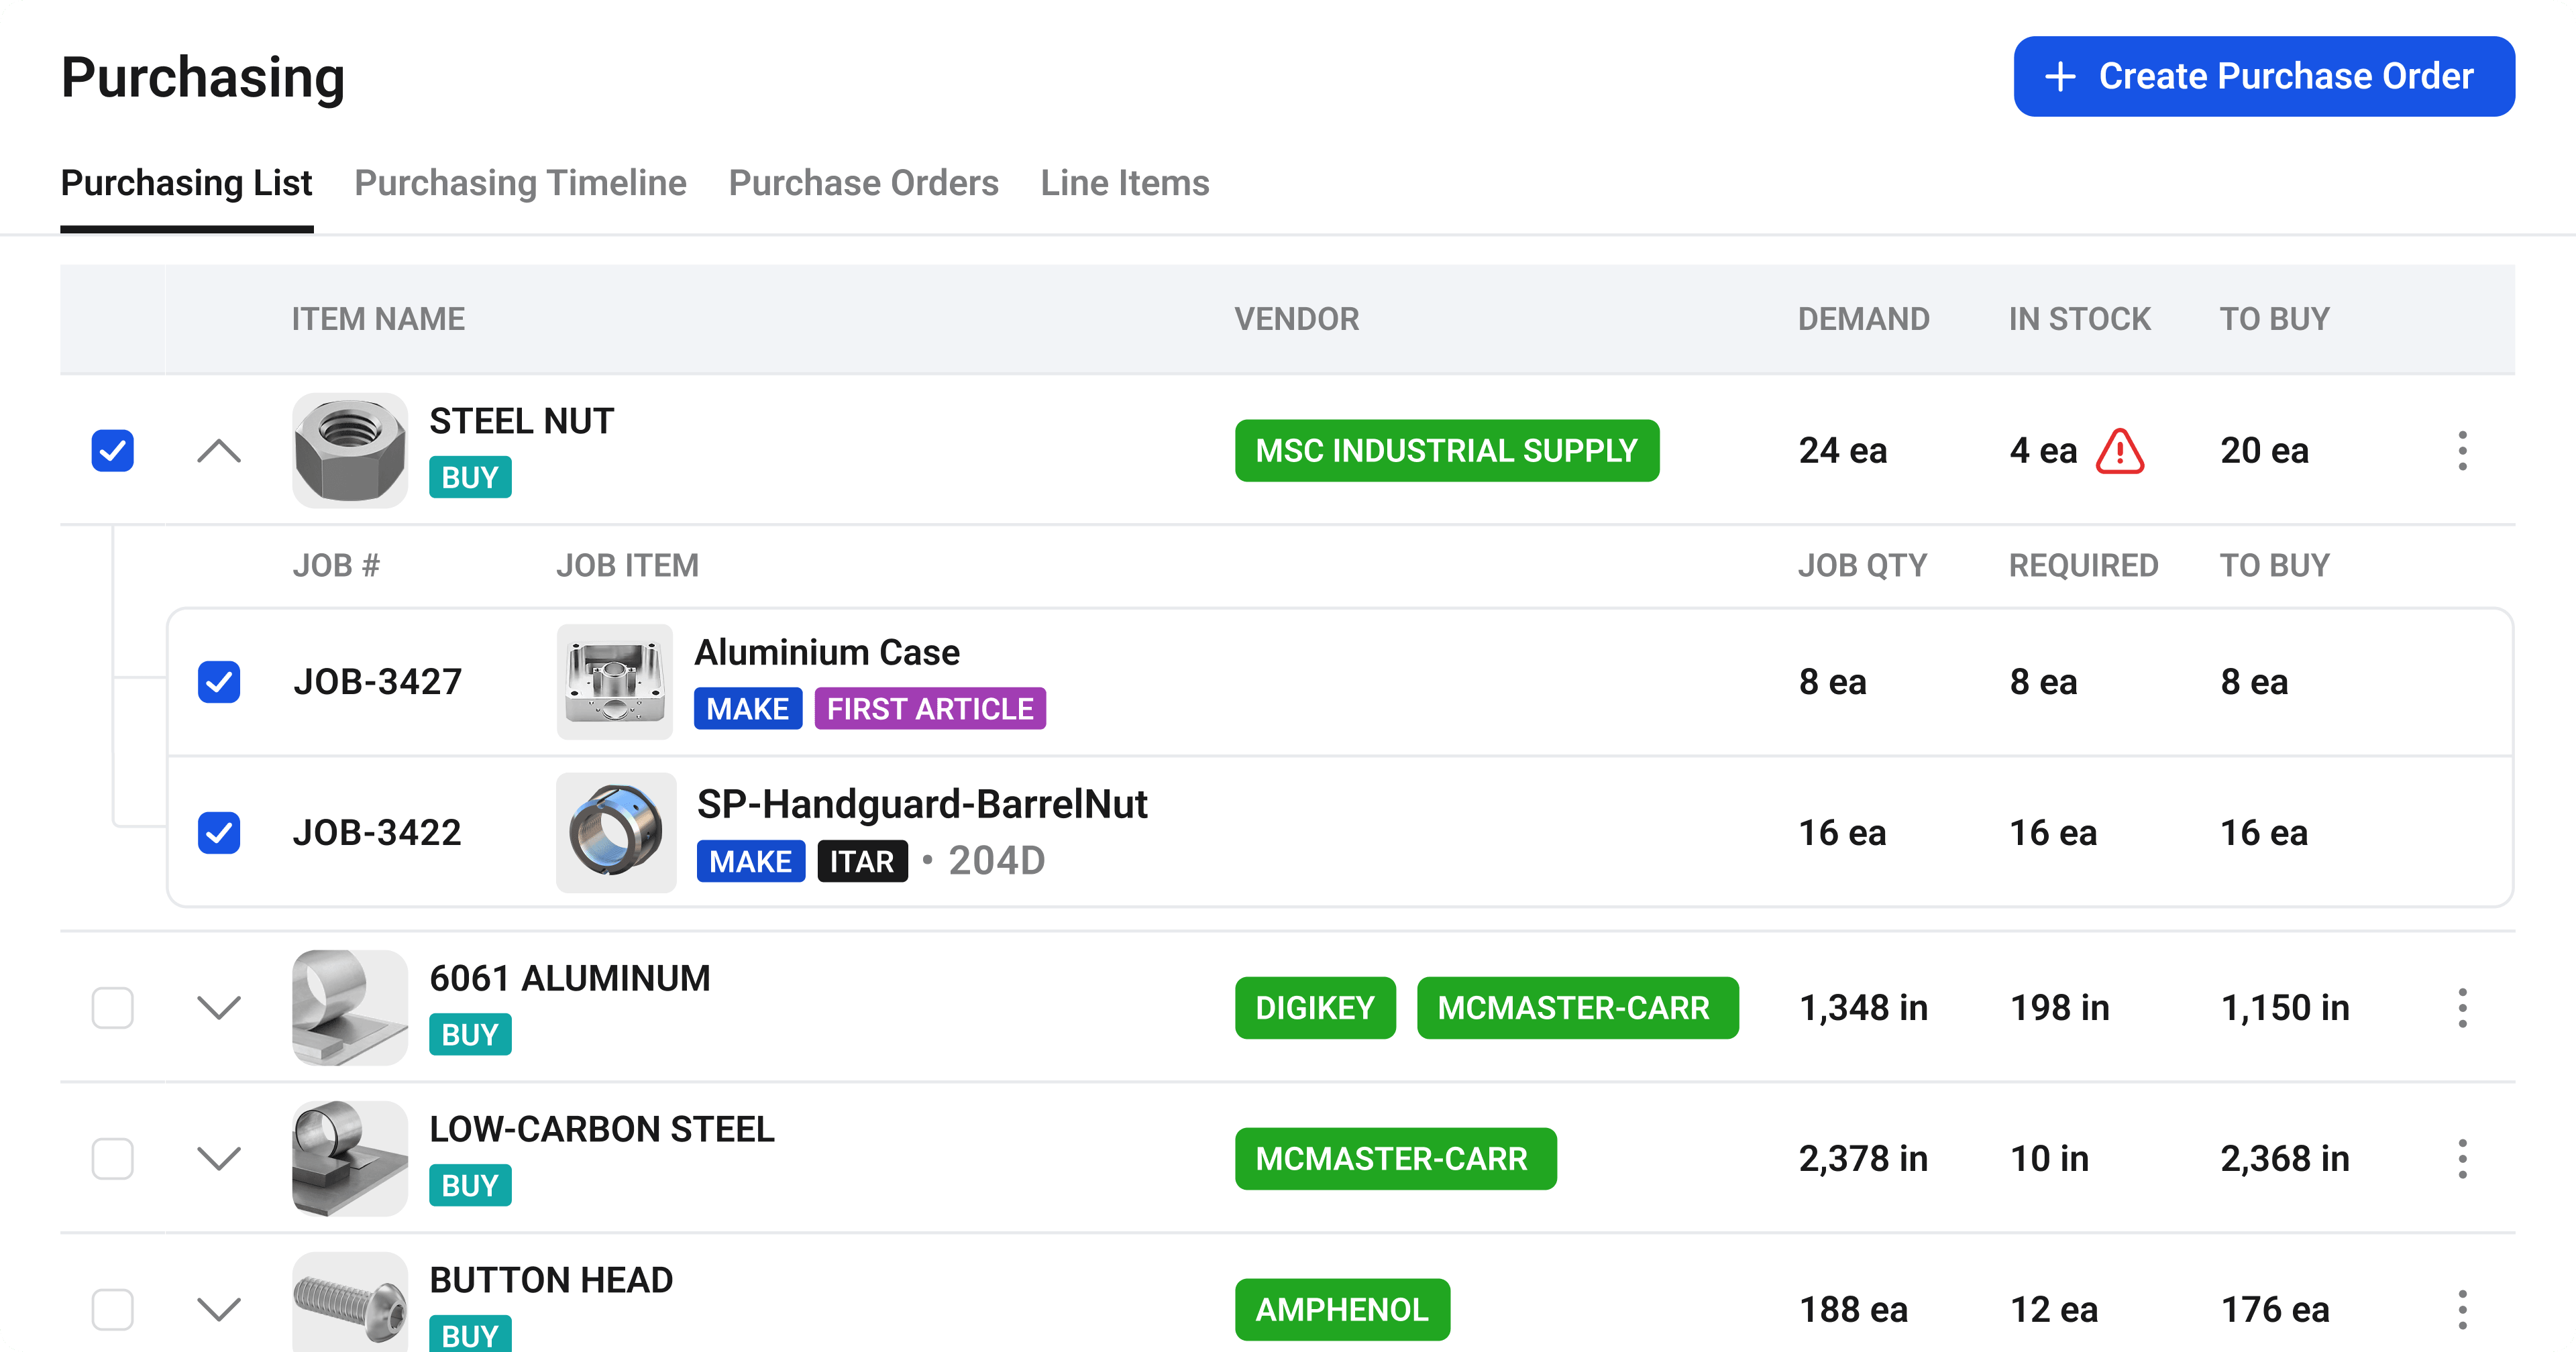Uncheck the JOB-3427 checkbox
The width and height of the screenshot is (2576, 1352).
pyautogui.click(x=219, y=682)
